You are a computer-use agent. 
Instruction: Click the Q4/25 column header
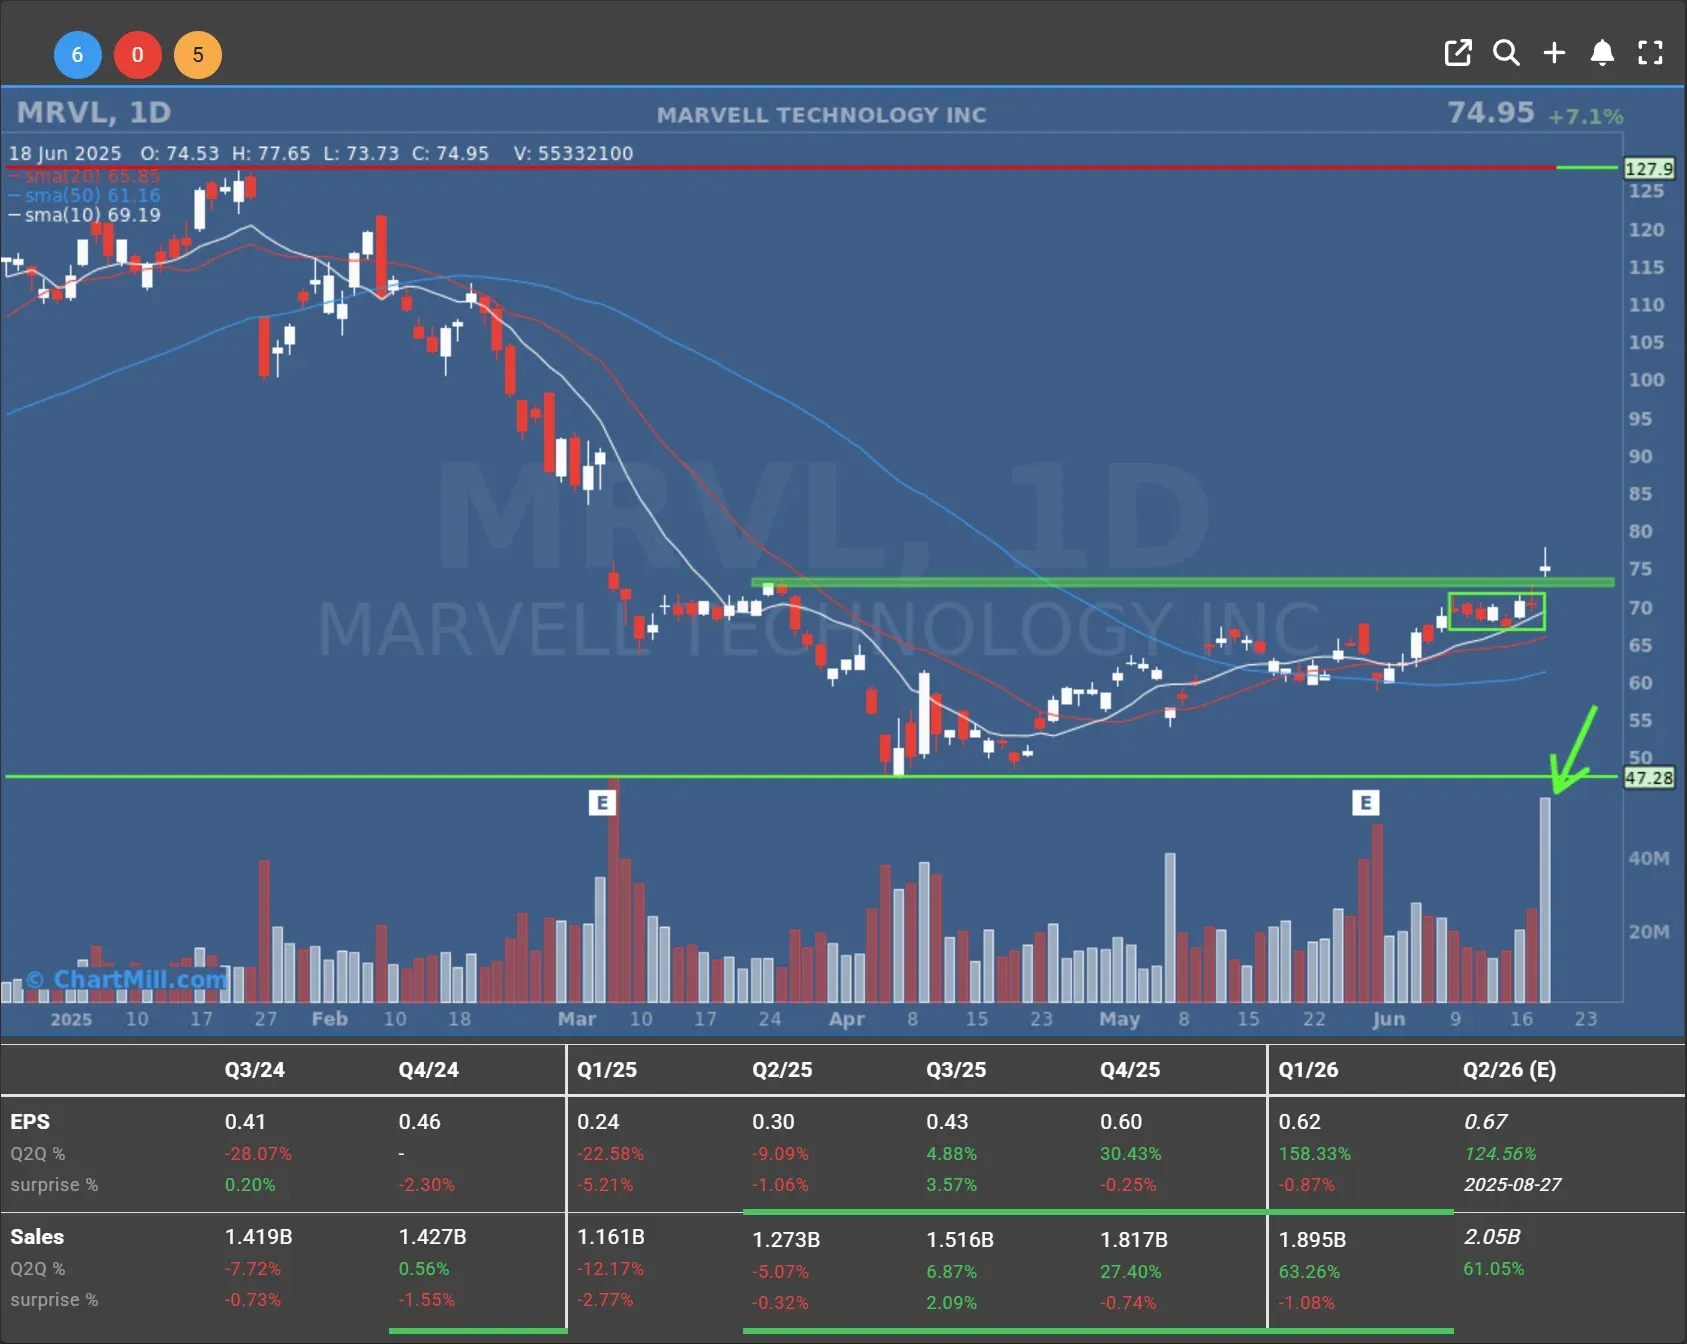(1130, 1069)
